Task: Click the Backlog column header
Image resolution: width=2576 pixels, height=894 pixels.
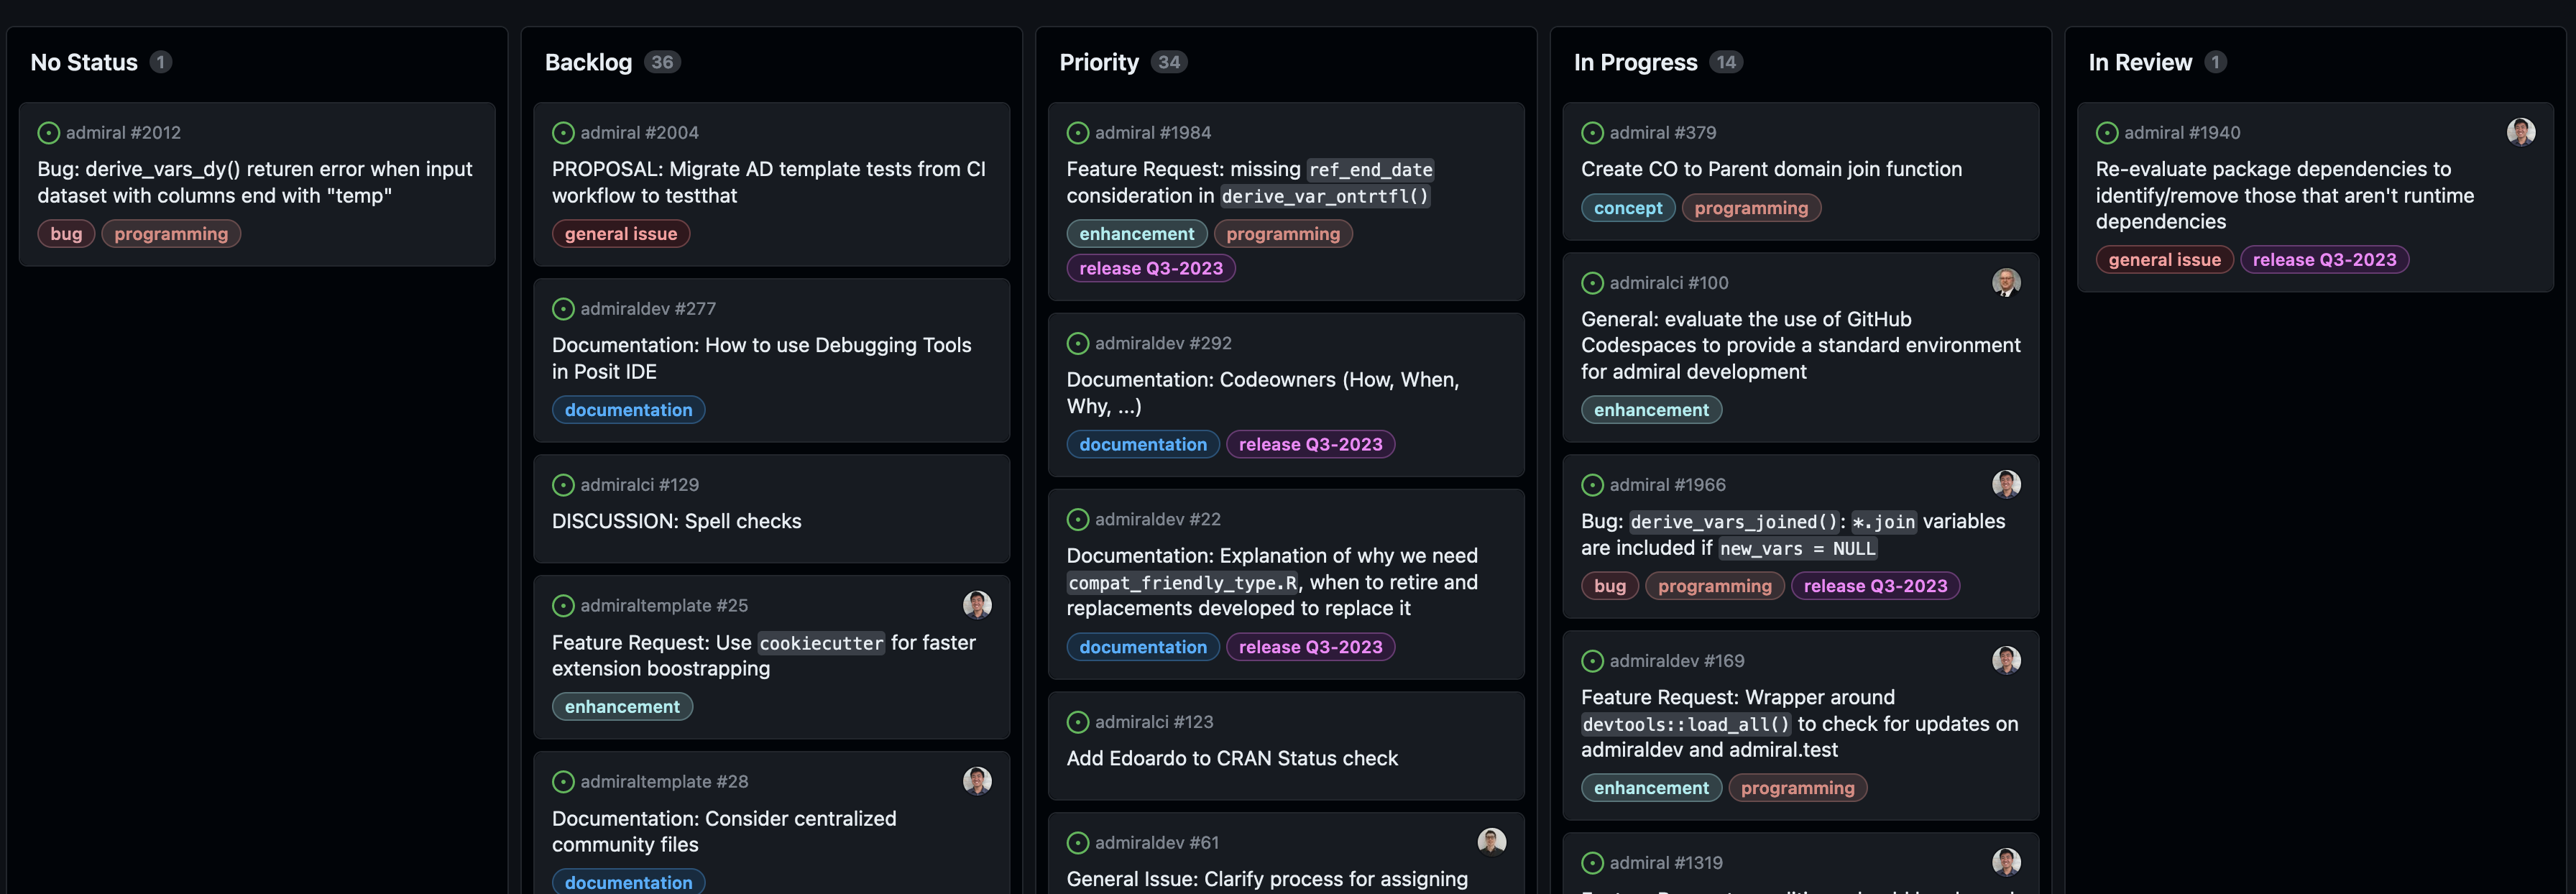Action: coord(588,62)
